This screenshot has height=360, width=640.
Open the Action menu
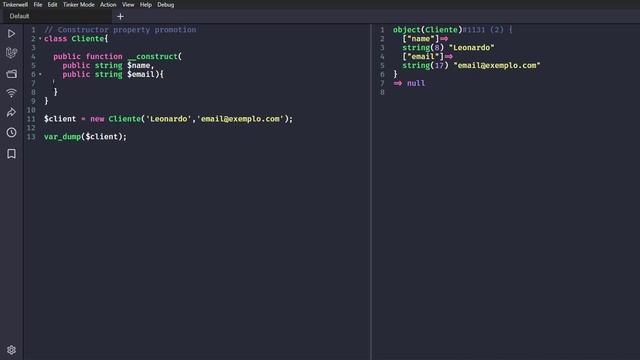pos(108,5)
